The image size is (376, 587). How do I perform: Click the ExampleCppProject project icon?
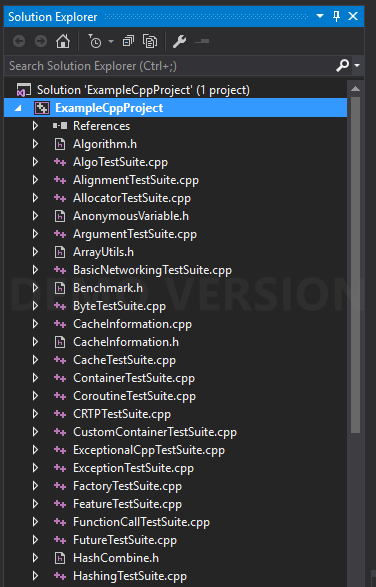tap(42, 108)
